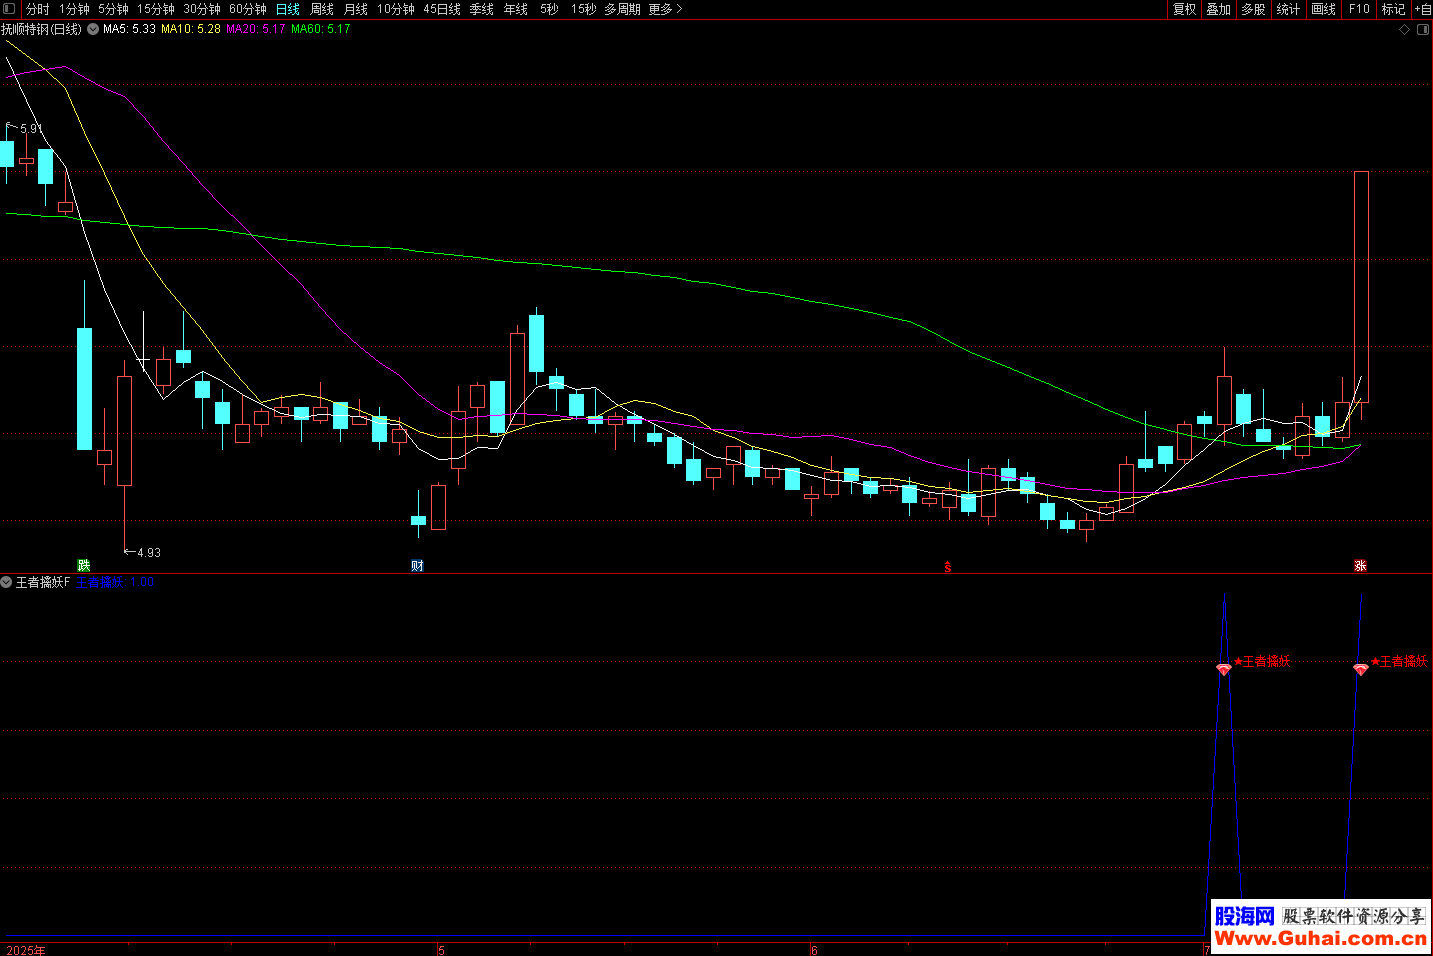Click the month 5 time axis marker
Image resolution: width=1433 pixels, height=956 pixels.
tap(441, 950)
